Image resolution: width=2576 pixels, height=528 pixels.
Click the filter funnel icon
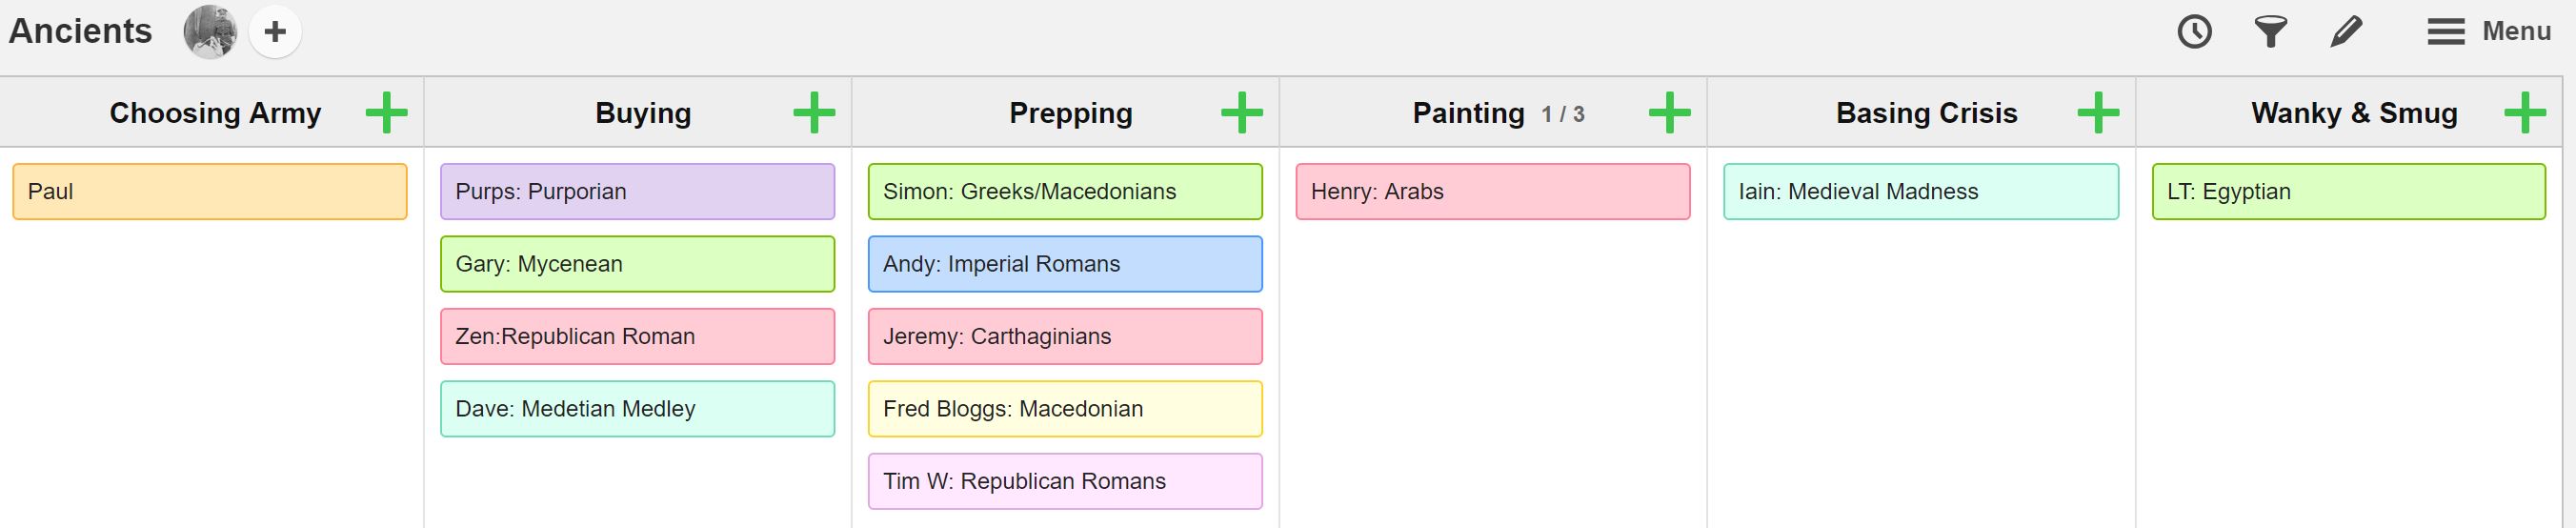tap(2270, 32)
